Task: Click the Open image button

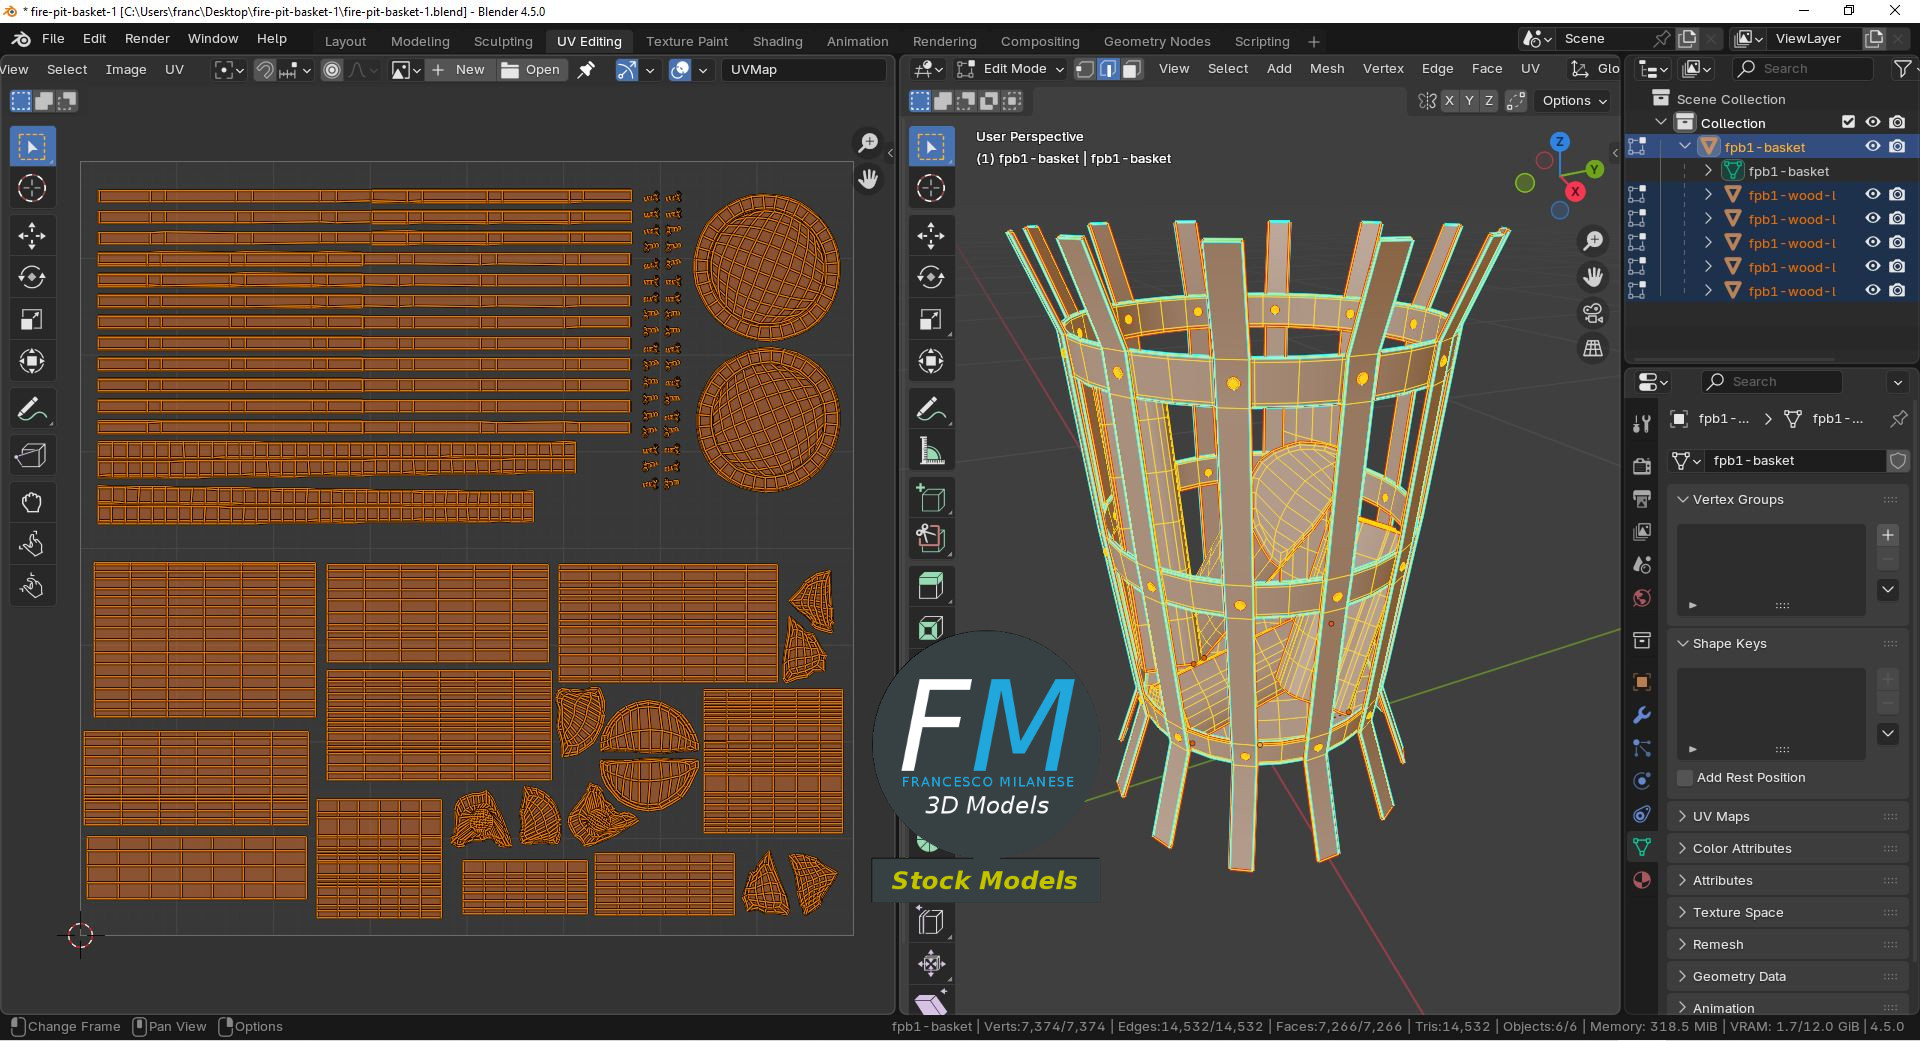Action: tap(532, 70)
